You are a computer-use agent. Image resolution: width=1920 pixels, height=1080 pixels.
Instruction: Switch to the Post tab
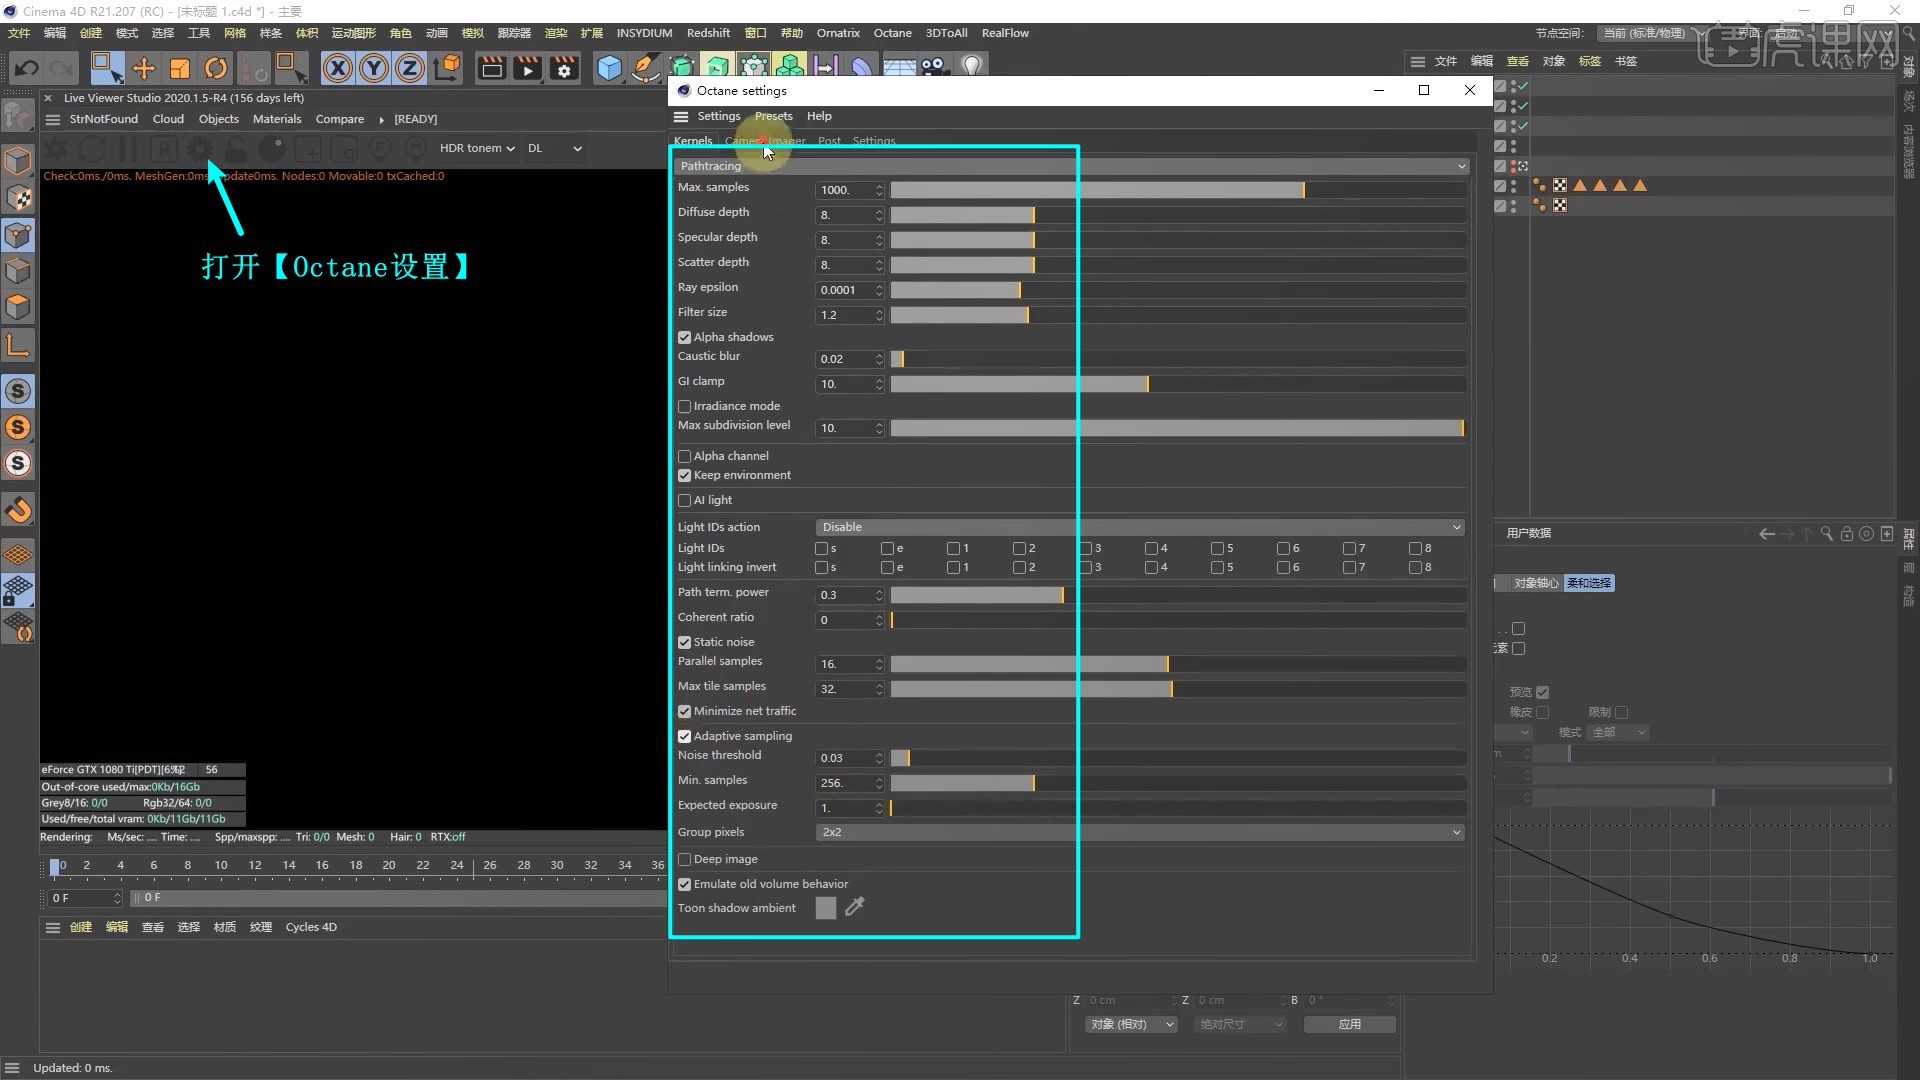pos(829,141)
